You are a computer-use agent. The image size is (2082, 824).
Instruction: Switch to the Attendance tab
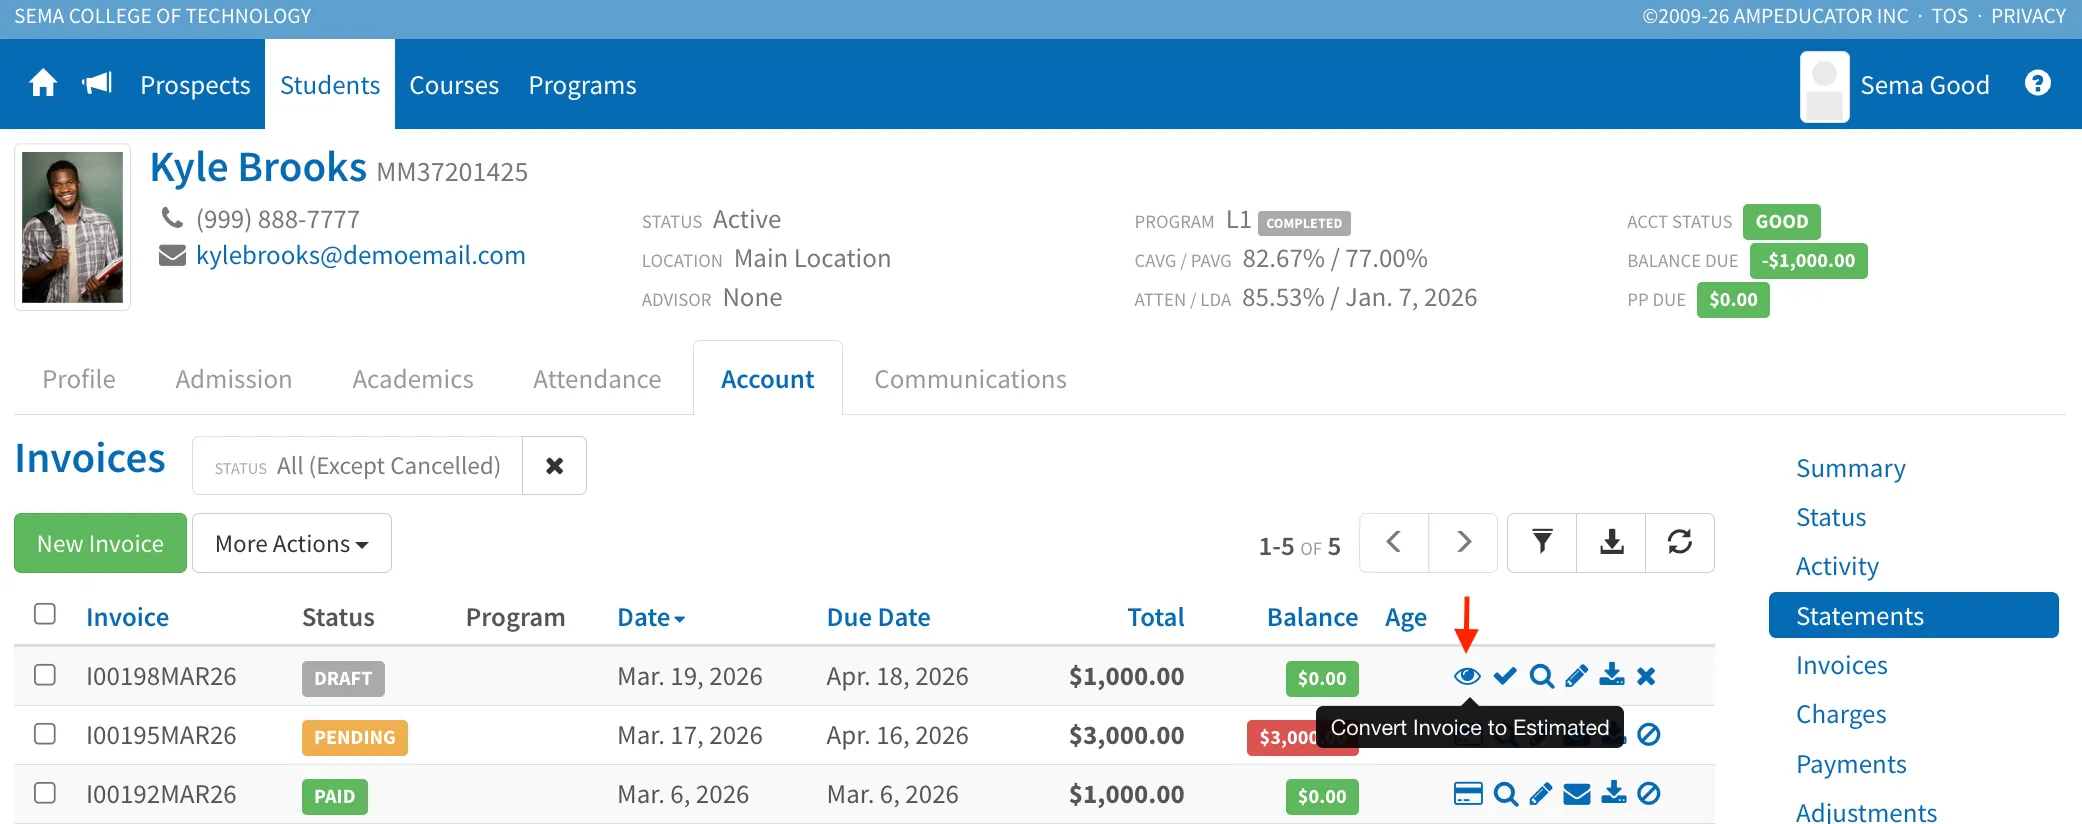pyautogui.click(x=597, y=379)
